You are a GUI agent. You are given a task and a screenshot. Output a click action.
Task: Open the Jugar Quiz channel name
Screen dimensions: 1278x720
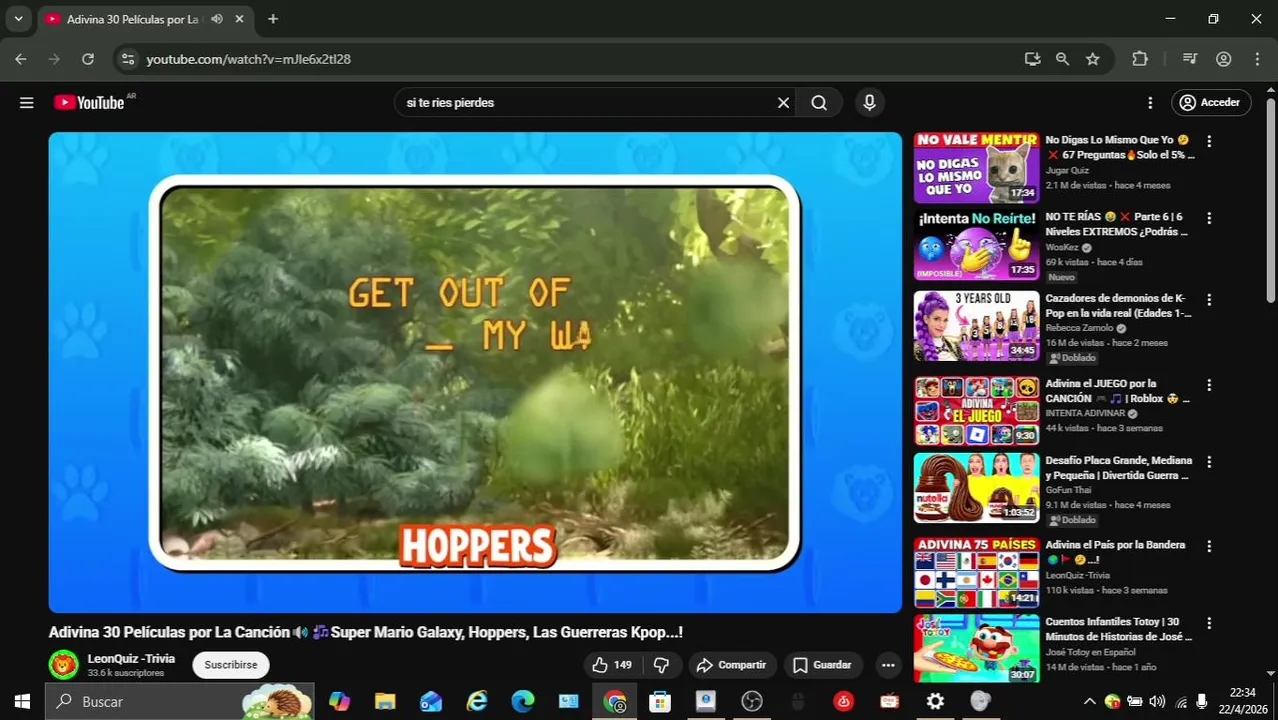click(1067, 171)
